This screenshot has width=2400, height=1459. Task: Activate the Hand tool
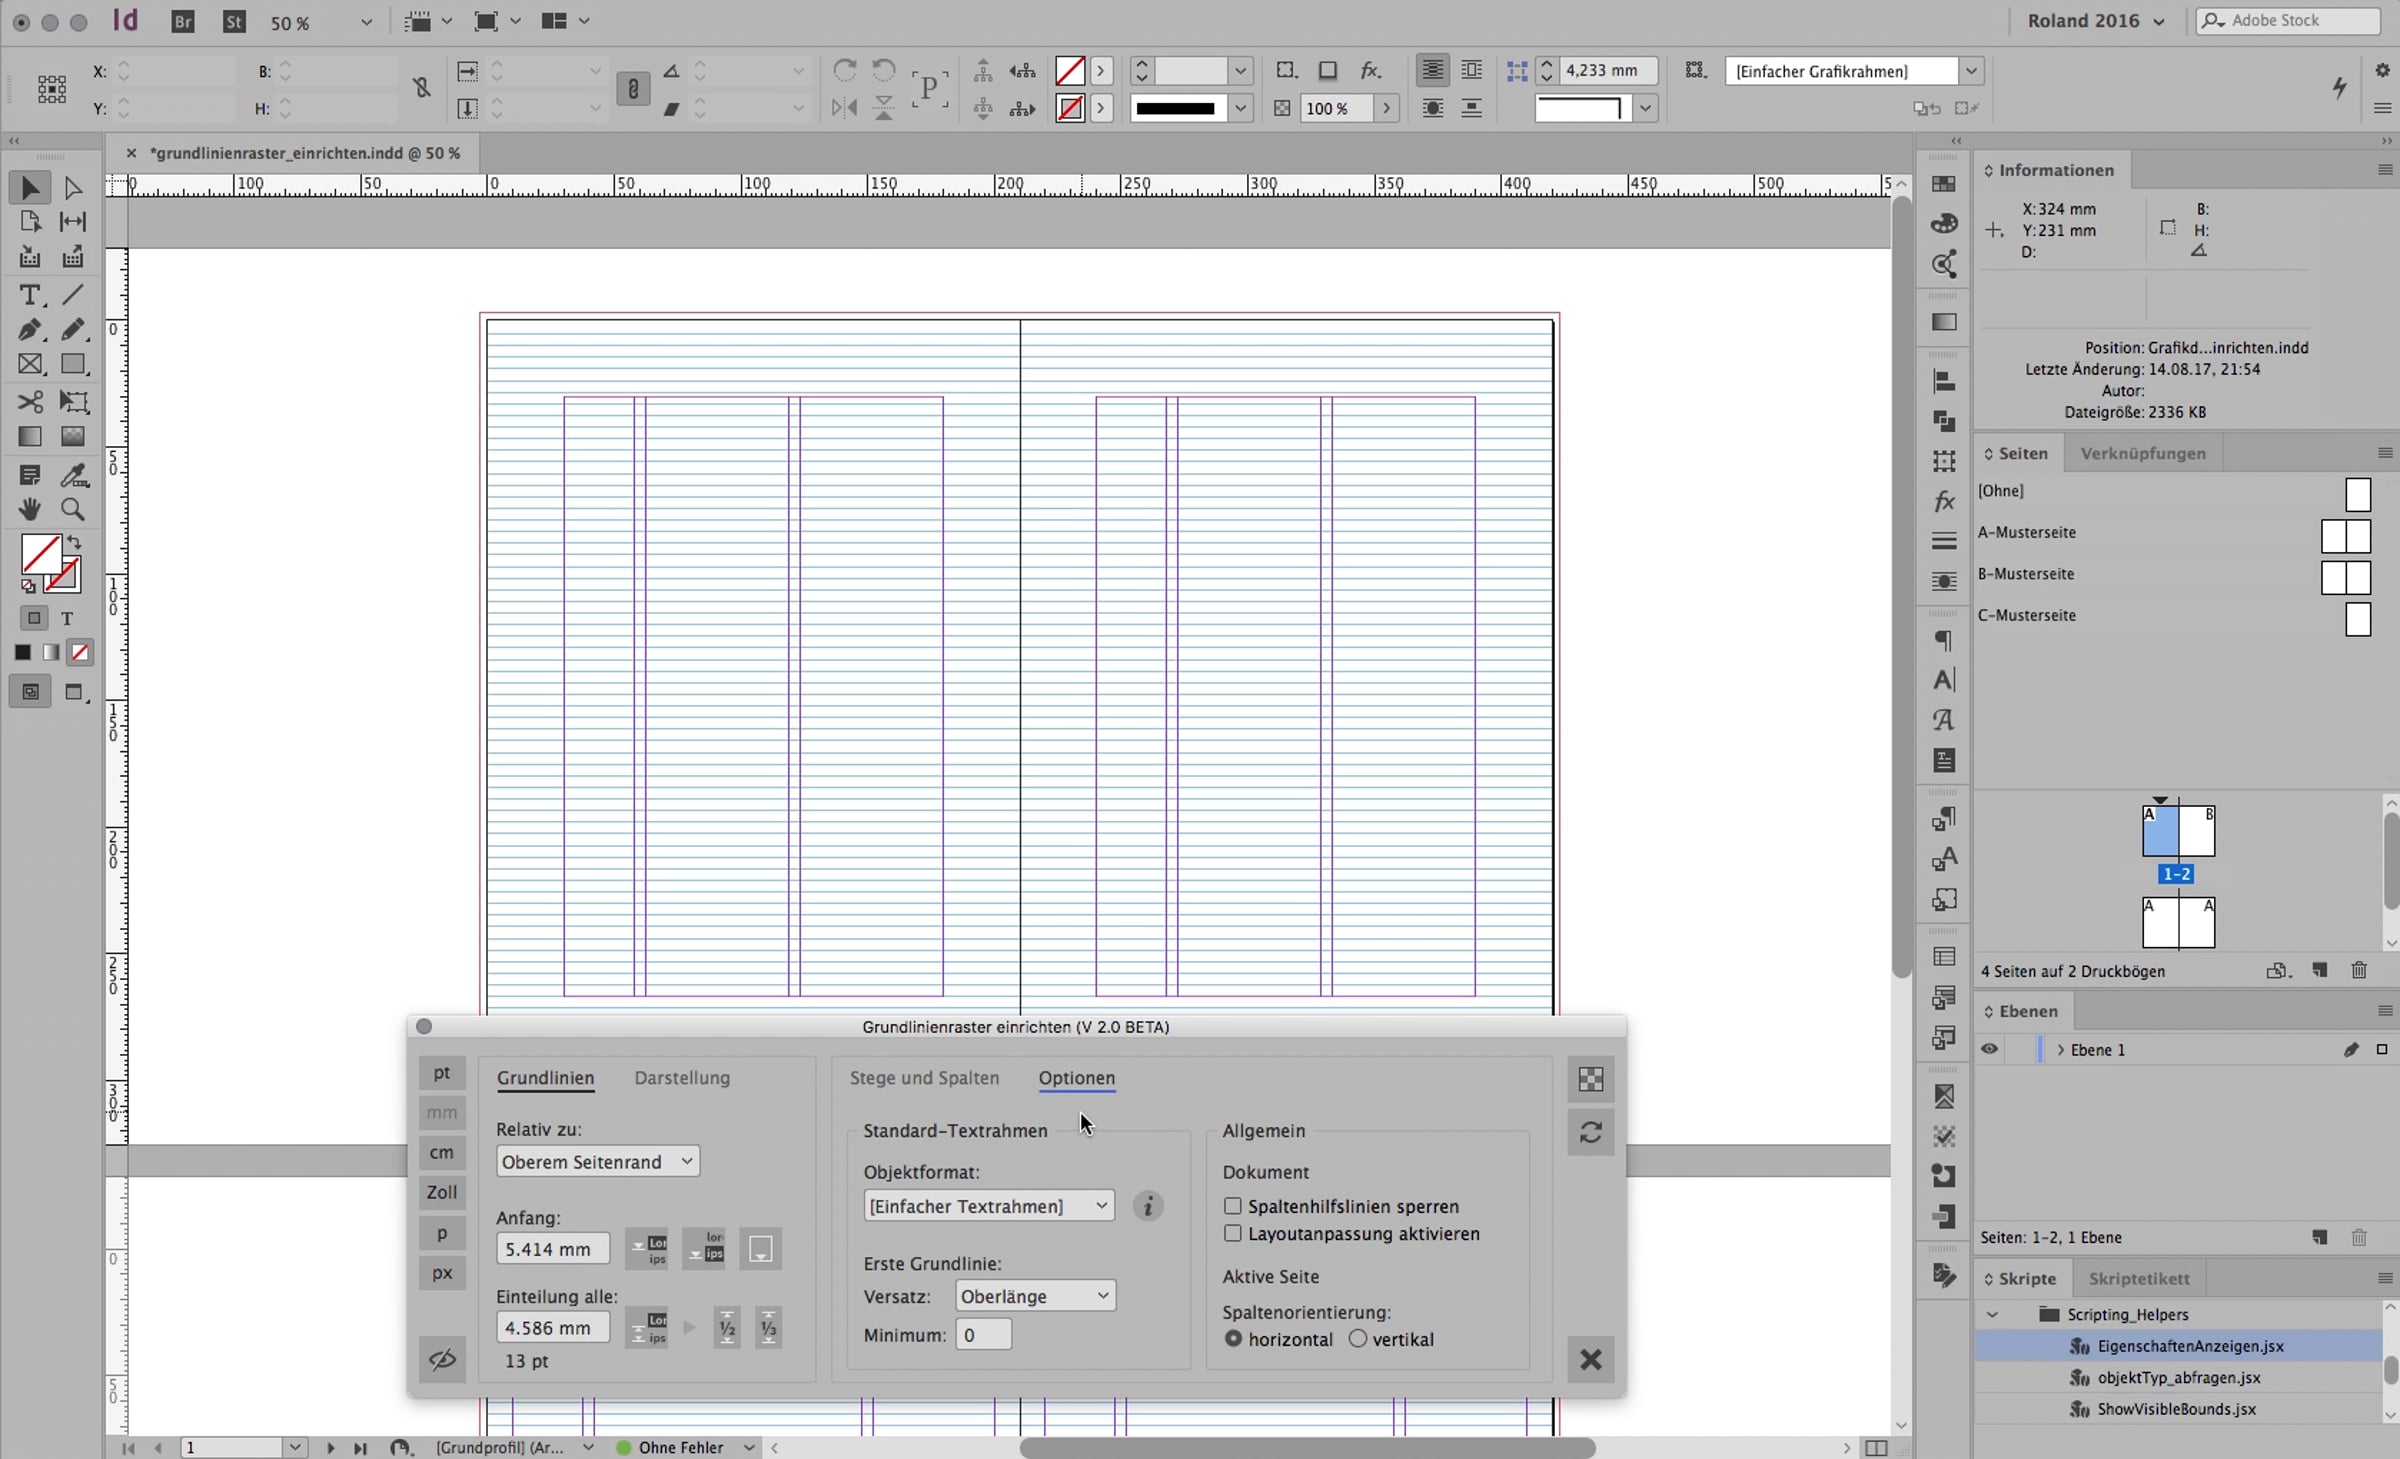[29, 509]
